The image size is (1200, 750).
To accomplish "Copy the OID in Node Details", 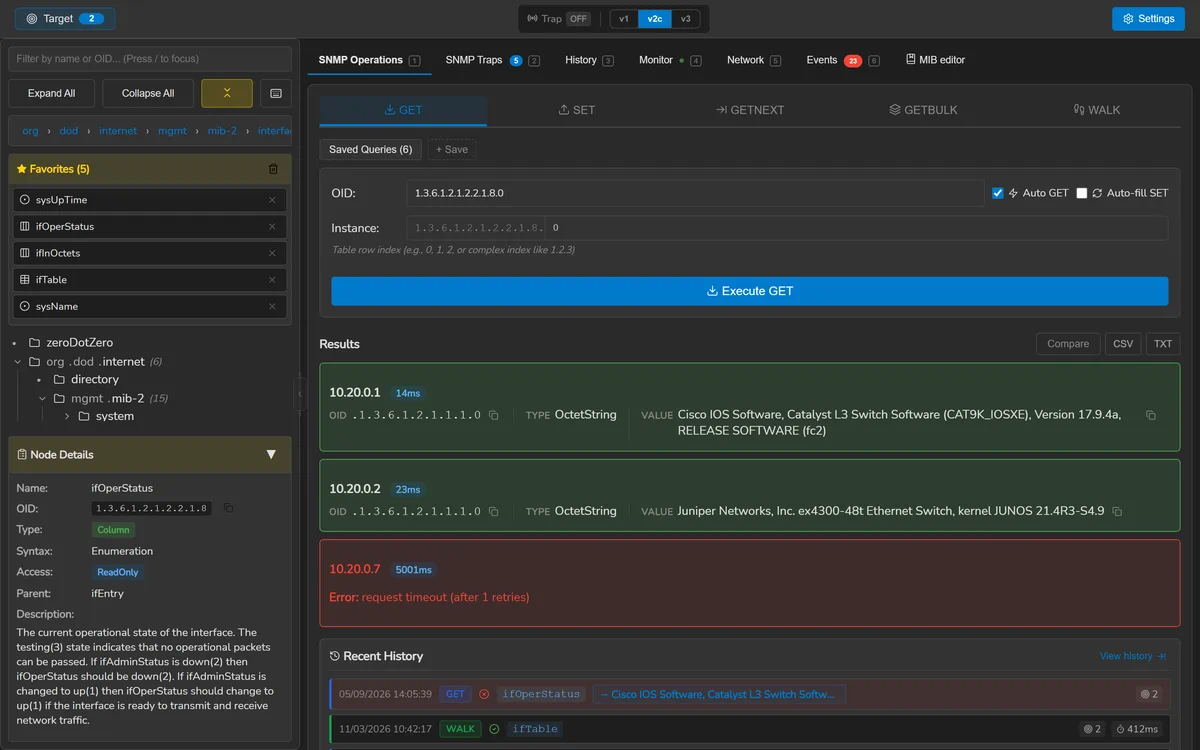I will click(x=228, y=508).
